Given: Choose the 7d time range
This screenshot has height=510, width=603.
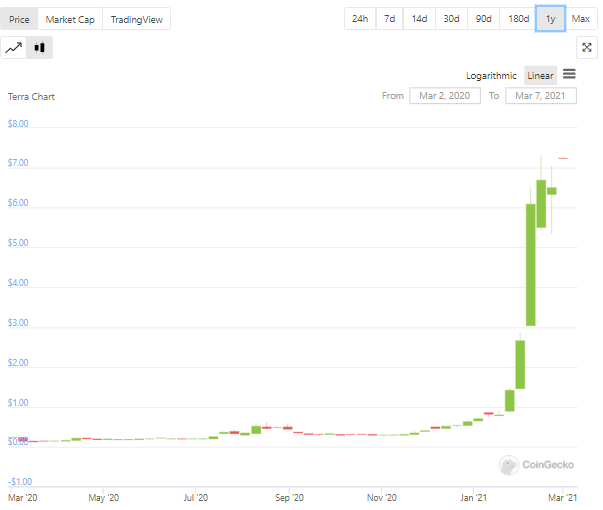Looking at the screenshot, I should pyautogui.click(x=390, y=18).
